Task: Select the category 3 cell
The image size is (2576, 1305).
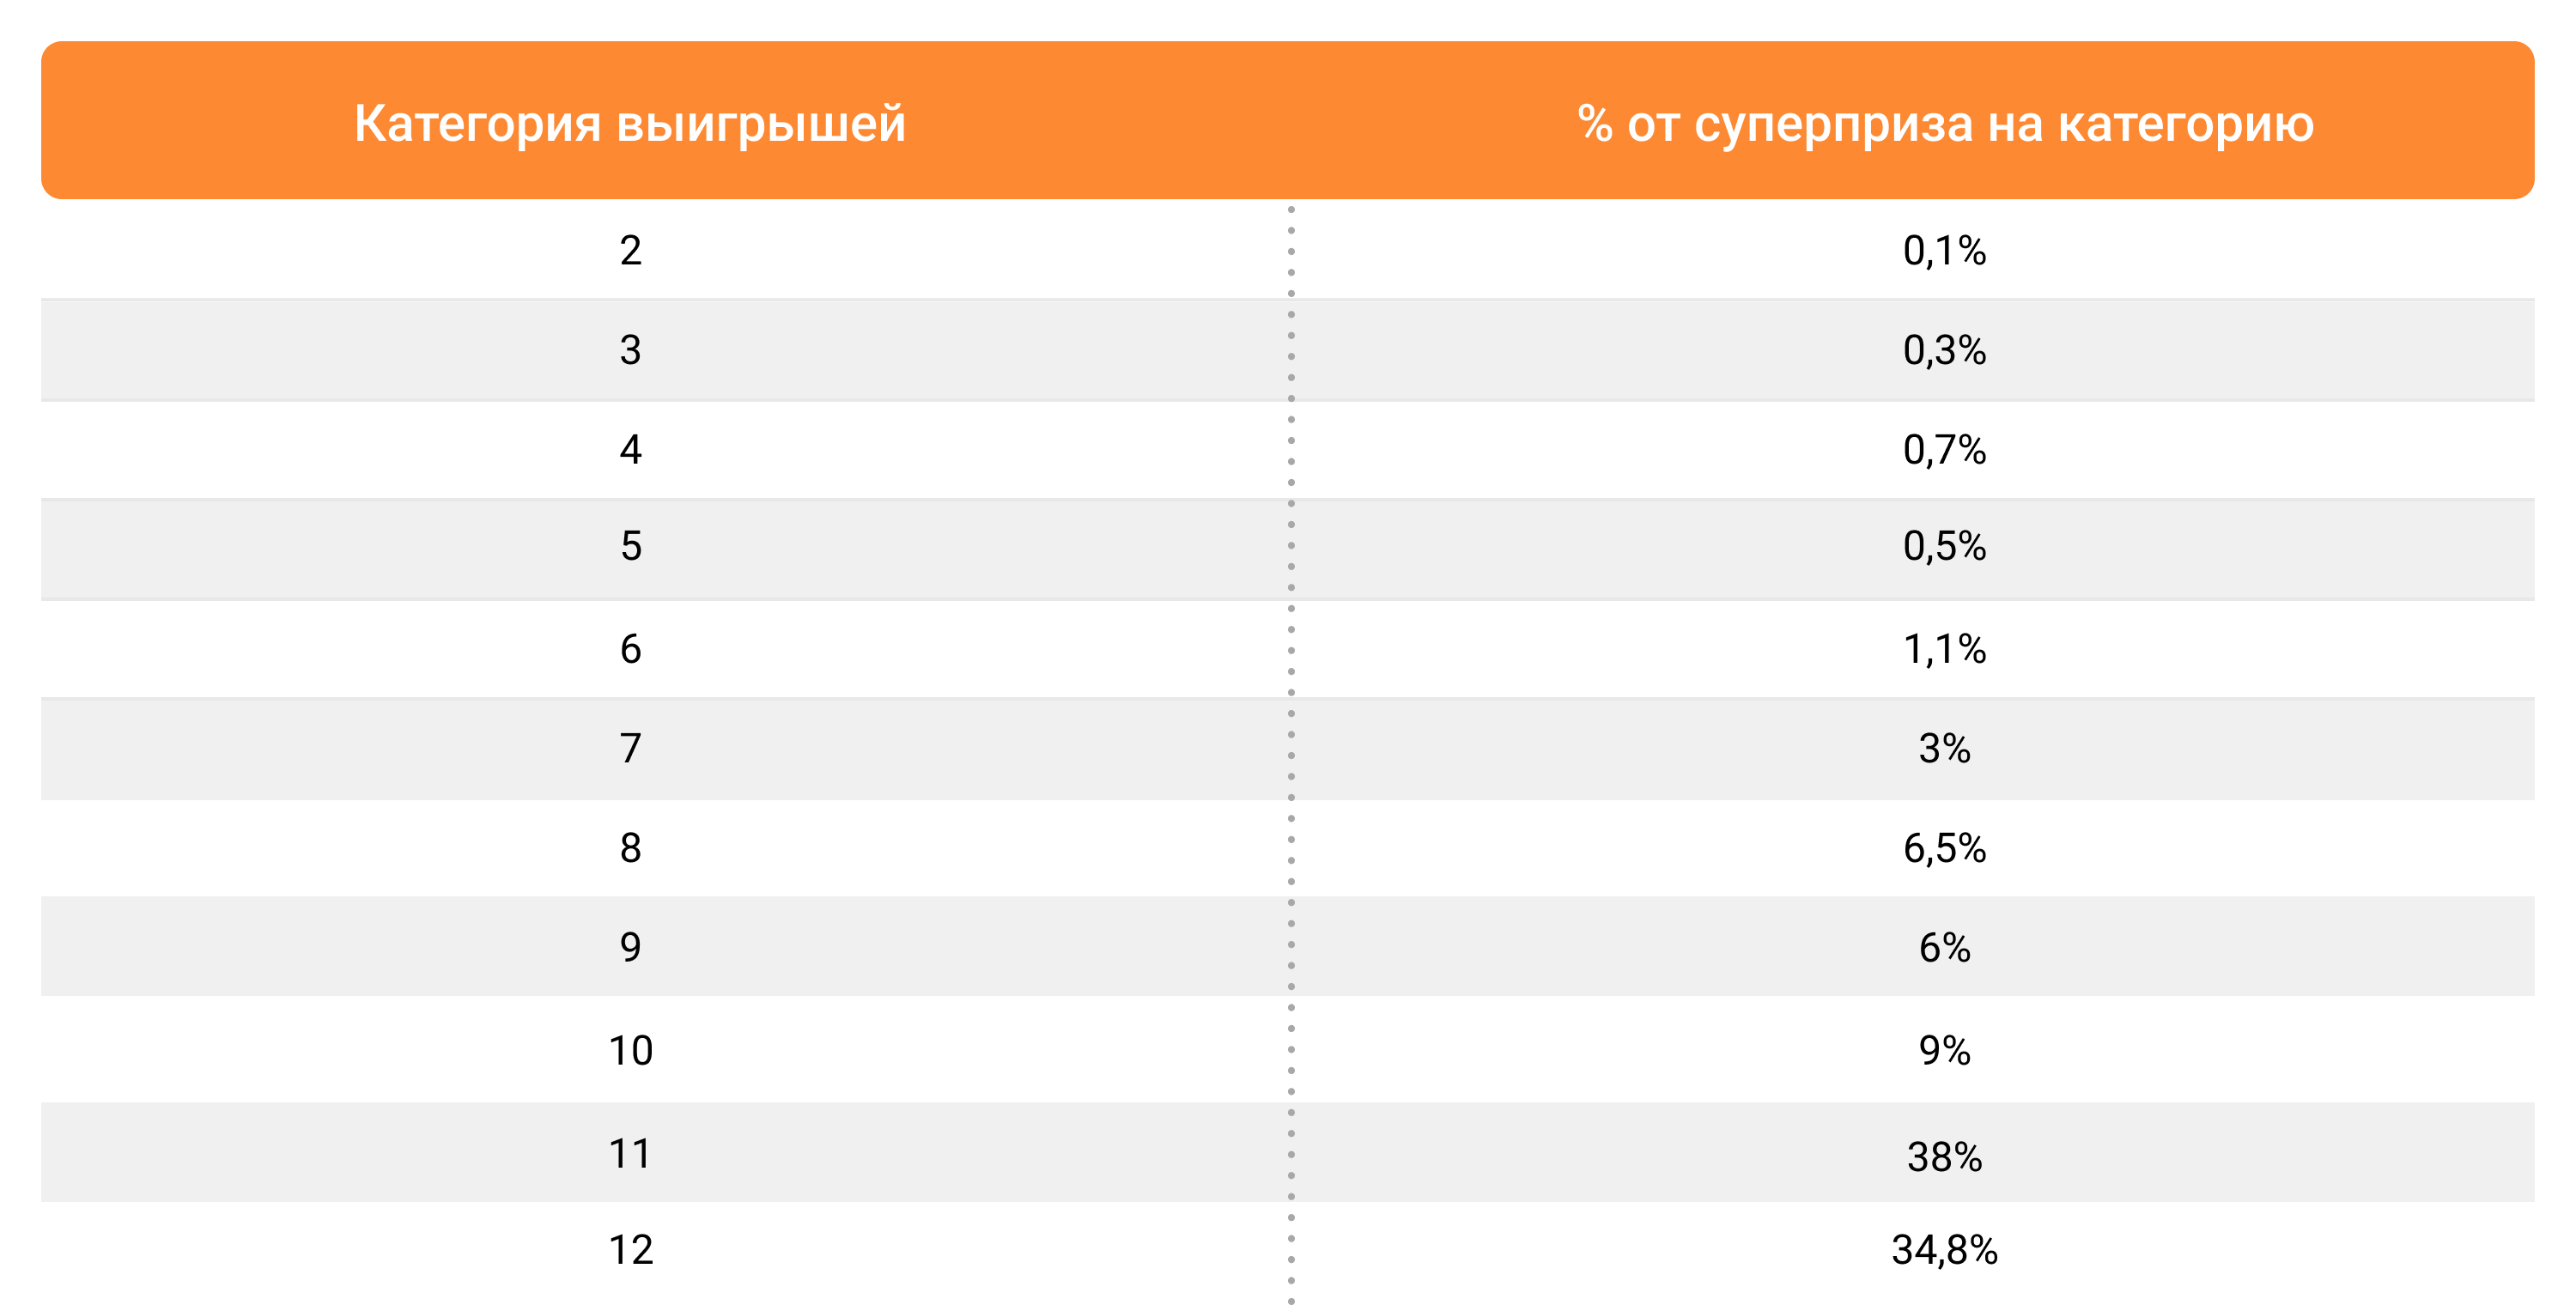Action: pyautogui.click(x=630, y=350)
